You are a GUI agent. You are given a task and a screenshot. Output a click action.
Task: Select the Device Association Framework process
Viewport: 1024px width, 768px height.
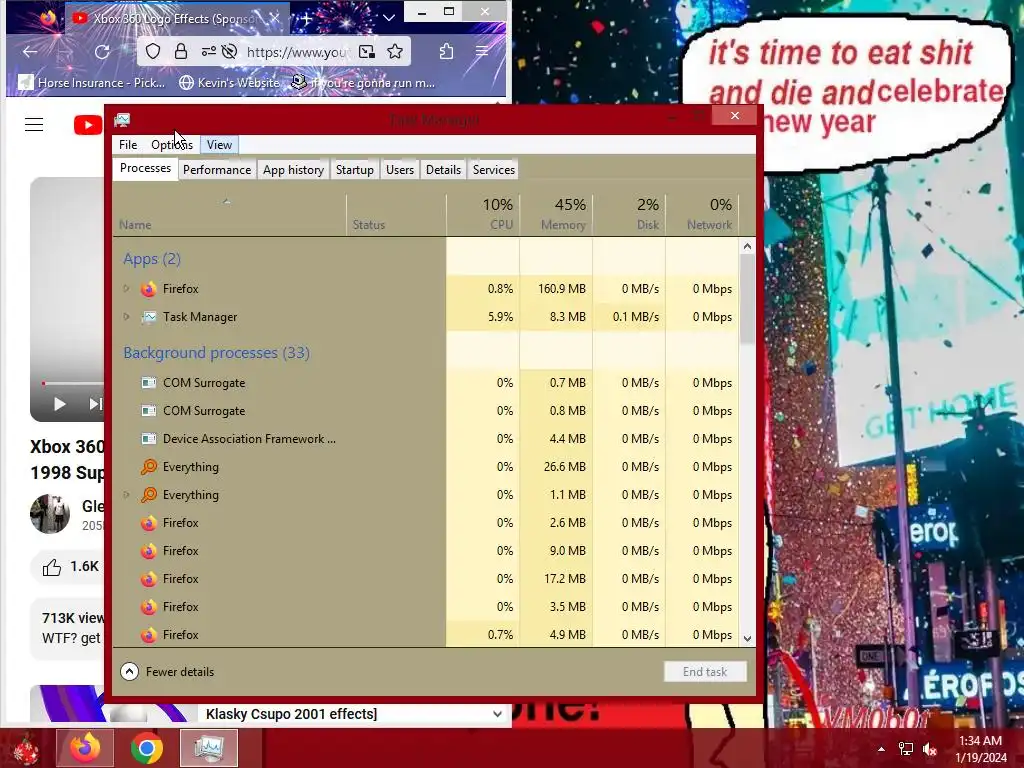pos(426,439)
